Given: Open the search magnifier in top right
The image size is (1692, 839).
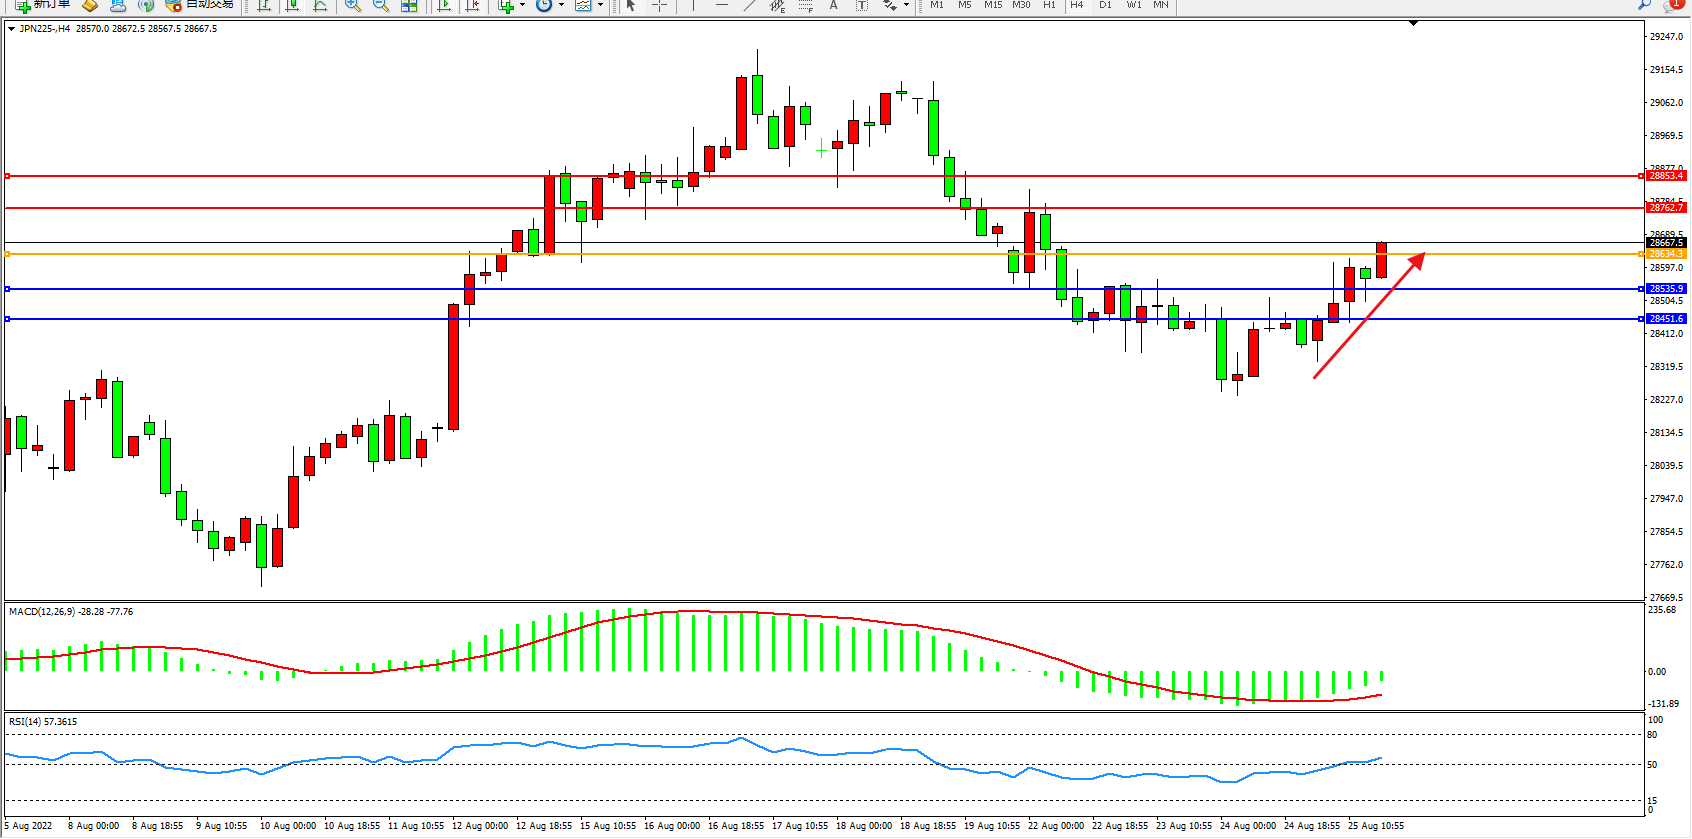Looking at the screenshot, I should [x=1644, y=5].
